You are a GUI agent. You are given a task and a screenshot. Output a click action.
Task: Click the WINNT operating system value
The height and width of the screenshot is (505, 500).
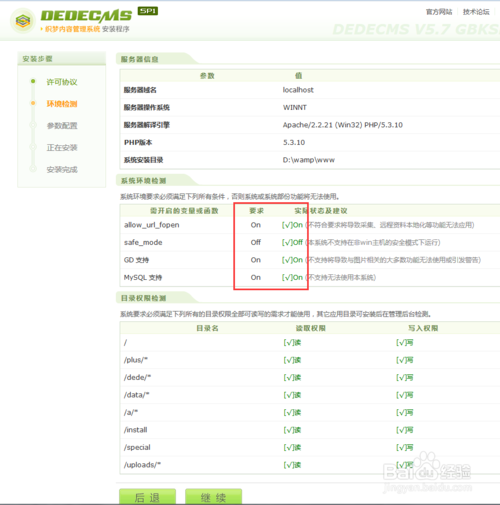pos(295,107)
